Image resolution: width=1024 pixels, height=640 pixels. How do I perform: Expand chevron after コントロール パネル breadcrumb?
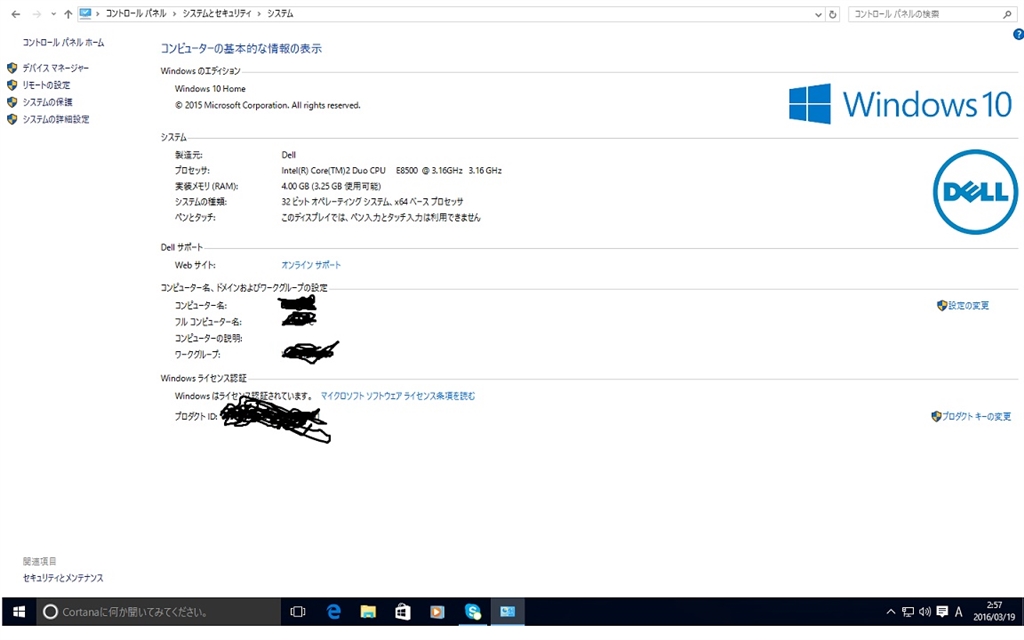[174, 14]
